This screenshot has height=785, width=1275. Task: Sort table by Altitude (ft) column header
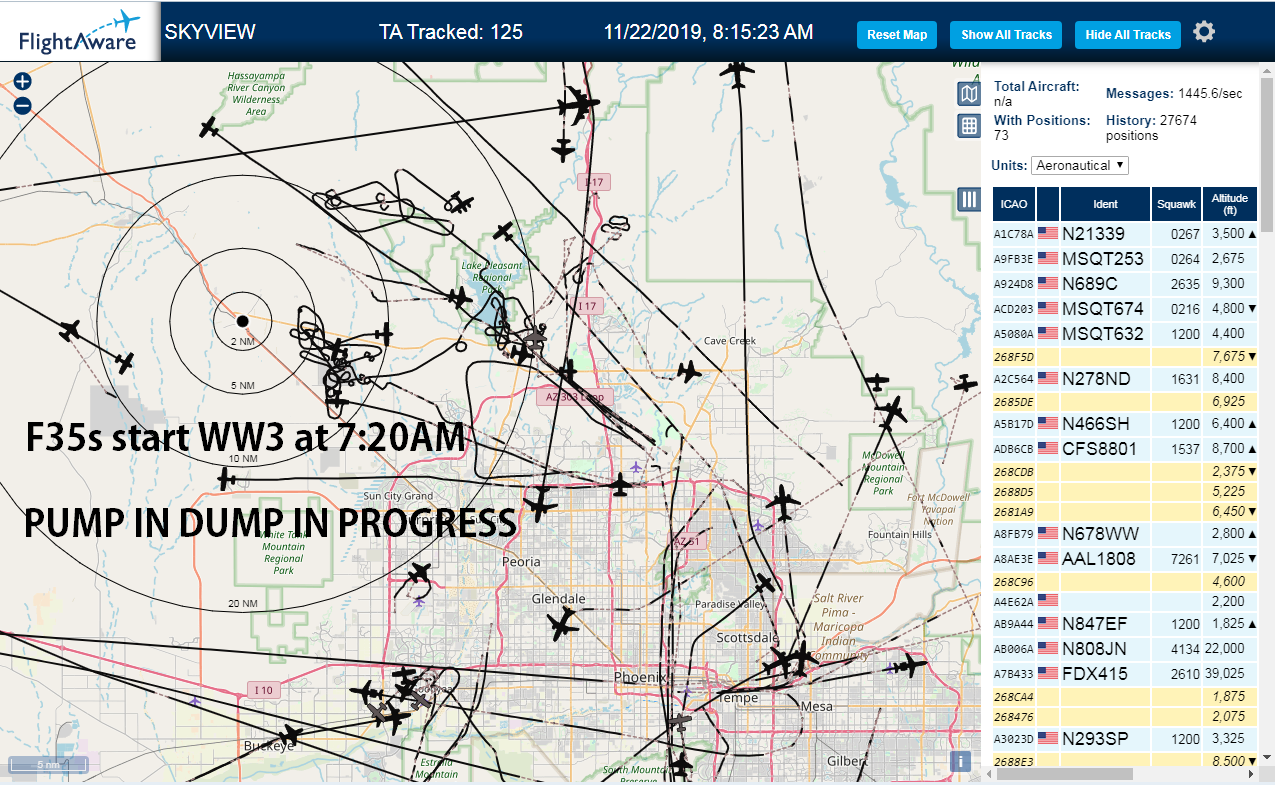point(1231,204)
